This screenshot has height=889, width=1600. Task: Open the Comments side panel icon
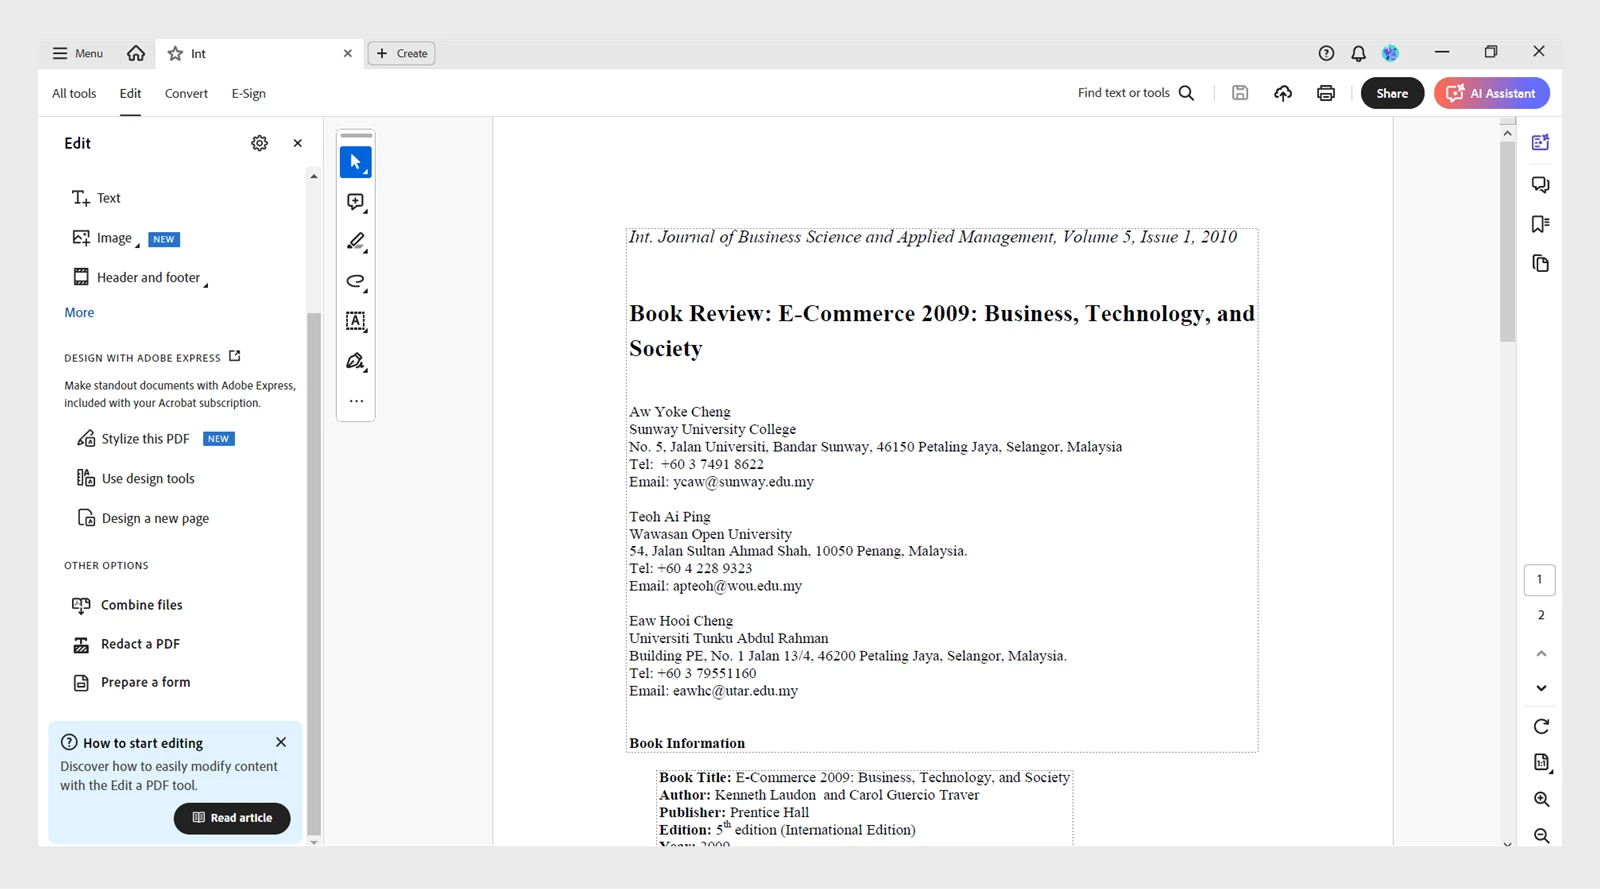(x=1541, y=185)
